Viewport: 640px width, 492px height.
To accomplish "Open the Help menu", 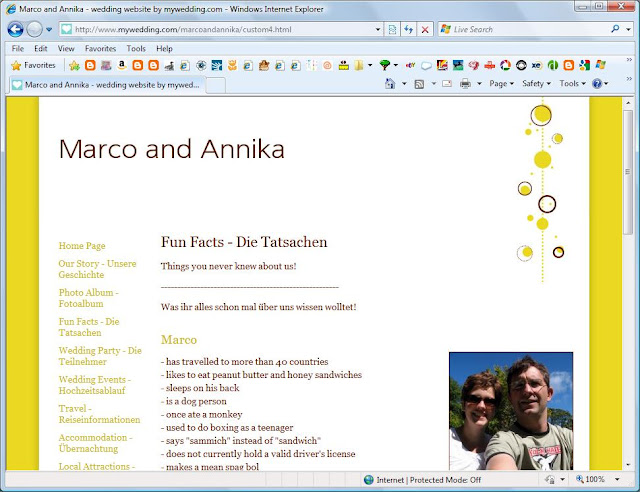I will (164, 49).
